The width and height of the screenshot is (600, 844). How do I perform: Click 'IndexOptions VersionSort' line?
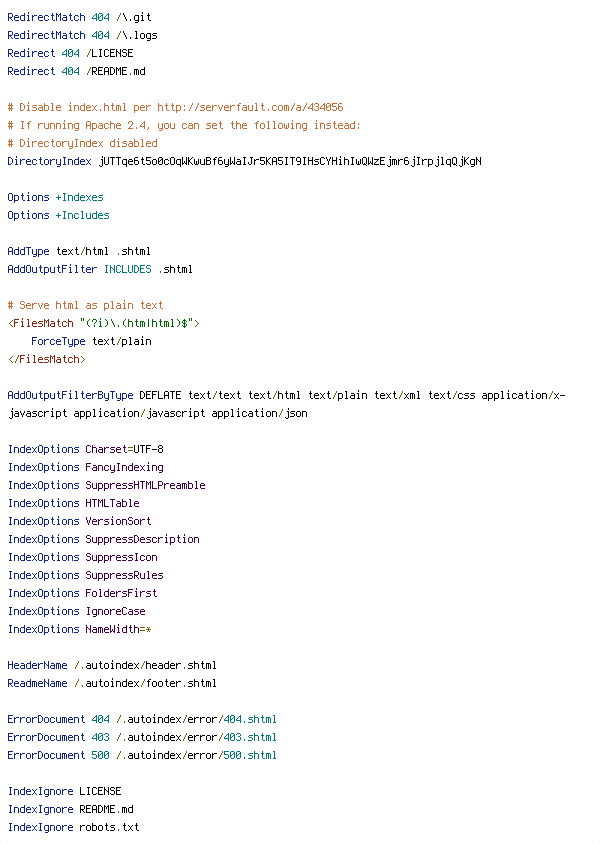(x=79, y=521)
